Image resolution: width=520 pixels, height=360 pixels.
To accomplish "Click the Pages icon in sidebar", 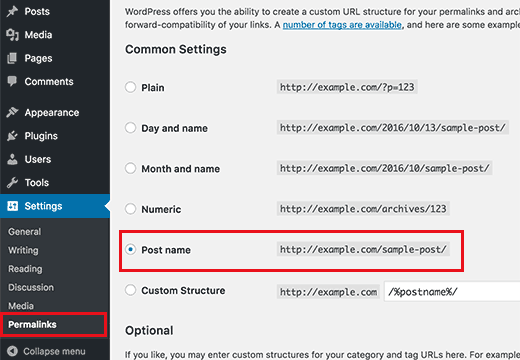I will point(12,58).
